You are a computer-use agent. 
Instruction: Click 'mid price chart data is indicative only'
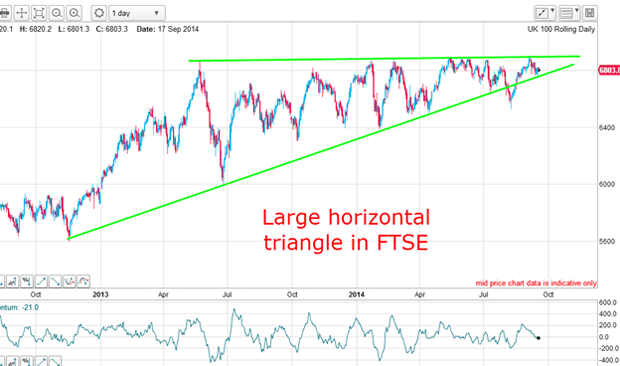click(x=536, y=283)
